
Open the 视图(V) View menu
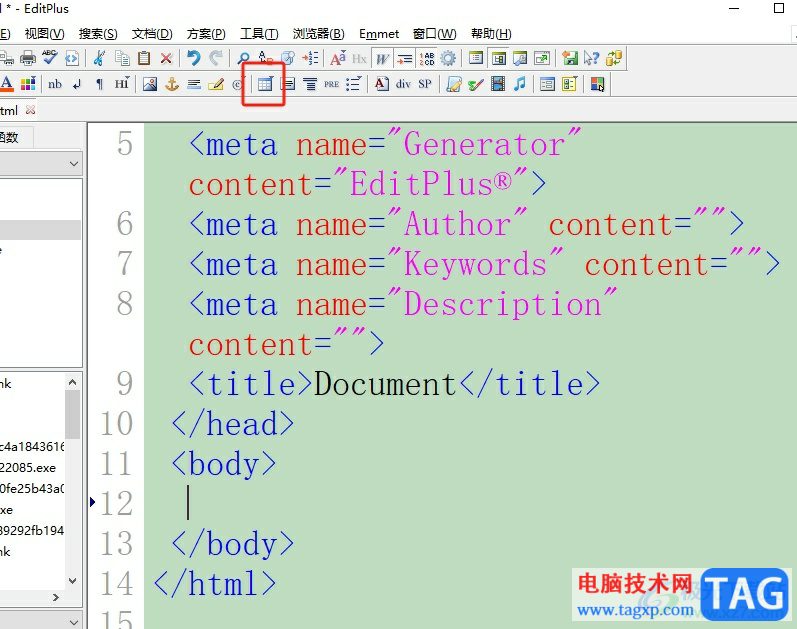tap(45, 34)
